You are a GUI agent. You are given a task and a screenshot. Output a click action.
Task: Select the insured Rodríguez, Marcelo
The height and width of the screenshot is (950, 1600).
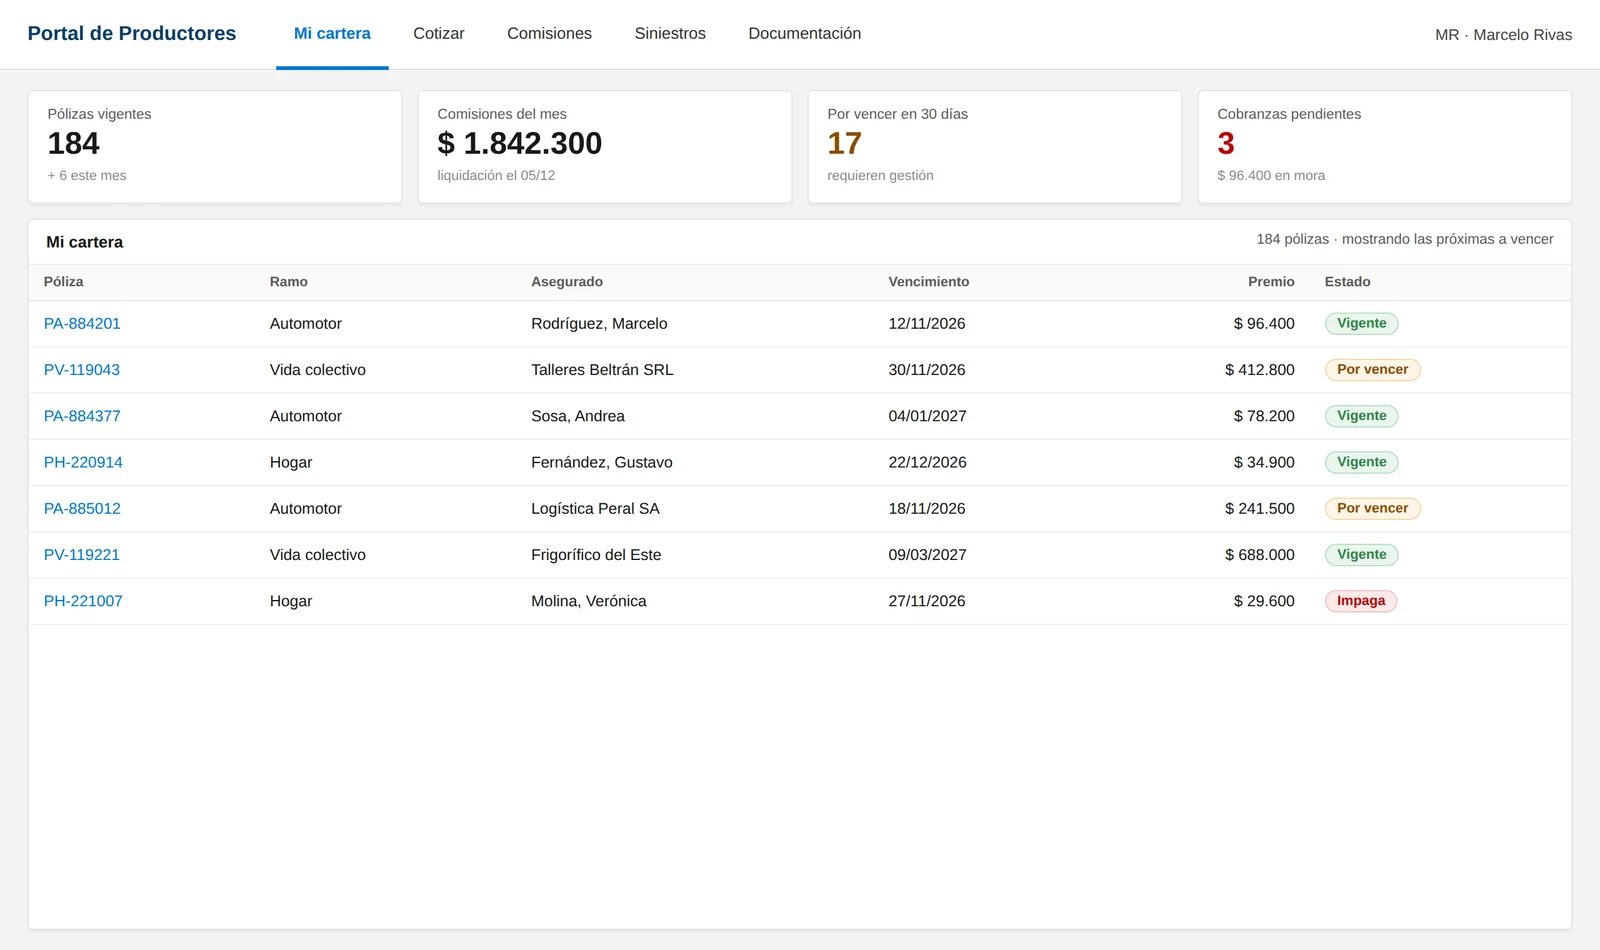(599, 324)
